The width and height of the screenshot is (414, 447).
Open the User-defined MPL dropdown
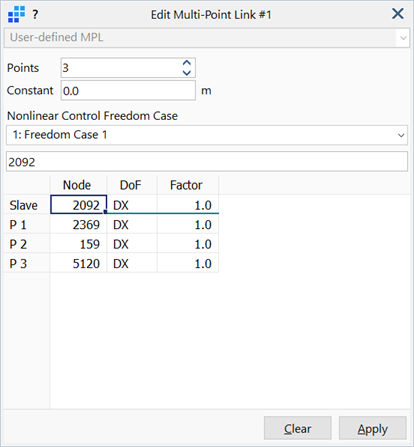pyautogui.click(x=207, y=38)
